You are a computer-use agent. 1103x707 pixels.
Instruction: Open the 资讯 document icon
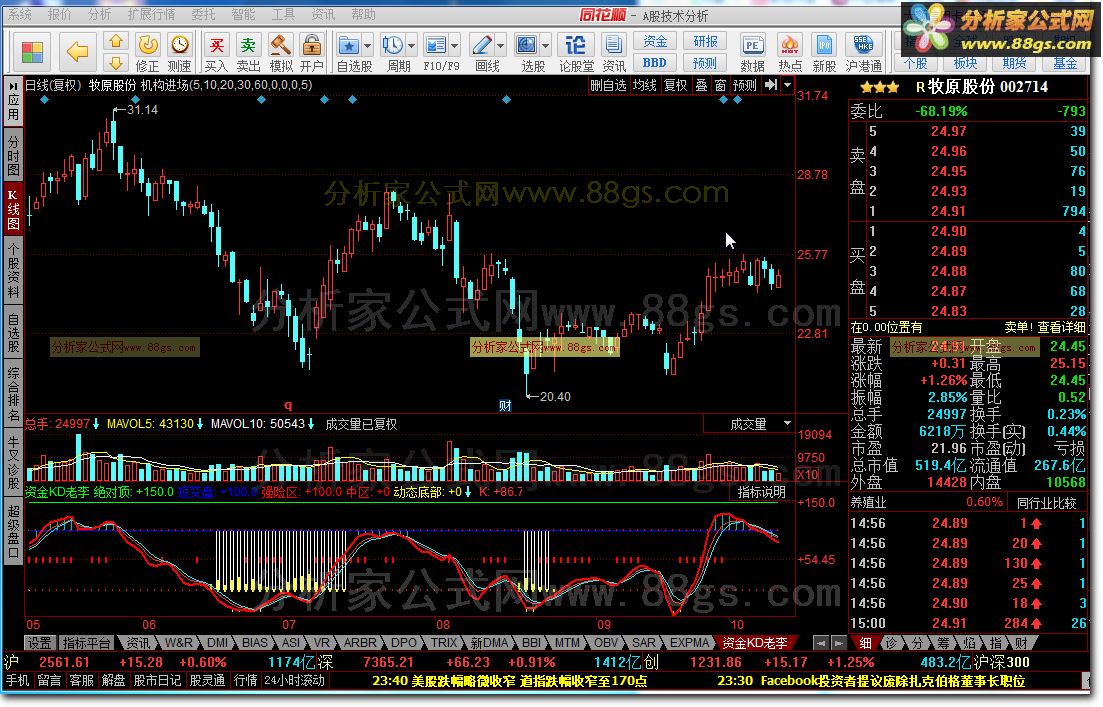(613, 46)
